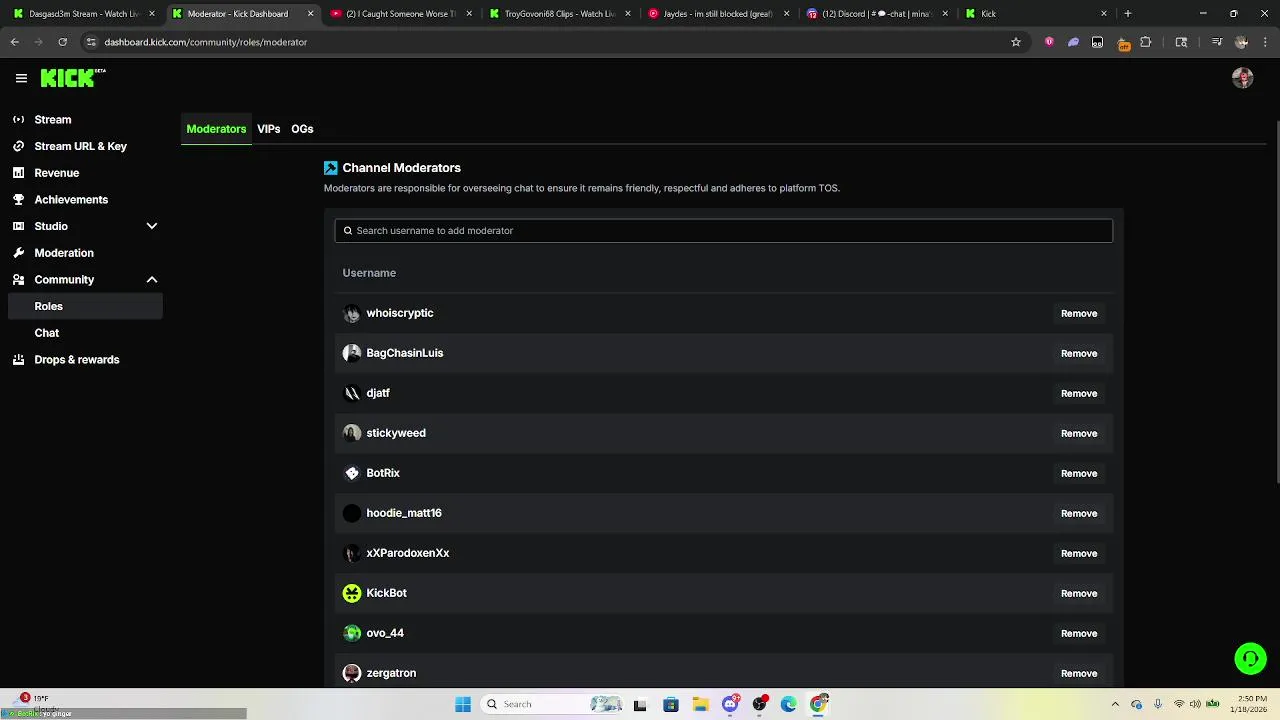This screenshot has height=720, width=1280.
Task: Open the browser Extensions puzzle icon
Action: (1146, 42)
